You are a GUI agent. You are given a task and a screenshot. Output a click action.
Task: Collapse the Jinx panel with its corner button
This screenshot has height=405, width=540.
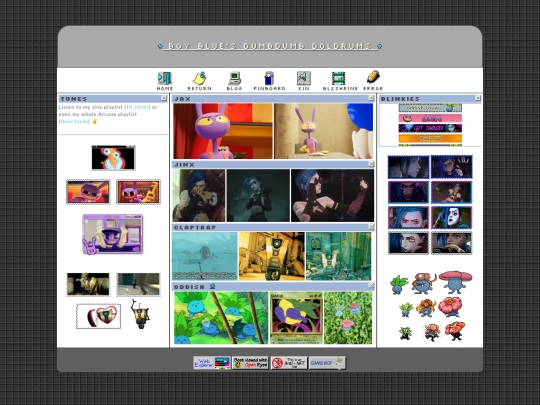pos(371,164)
